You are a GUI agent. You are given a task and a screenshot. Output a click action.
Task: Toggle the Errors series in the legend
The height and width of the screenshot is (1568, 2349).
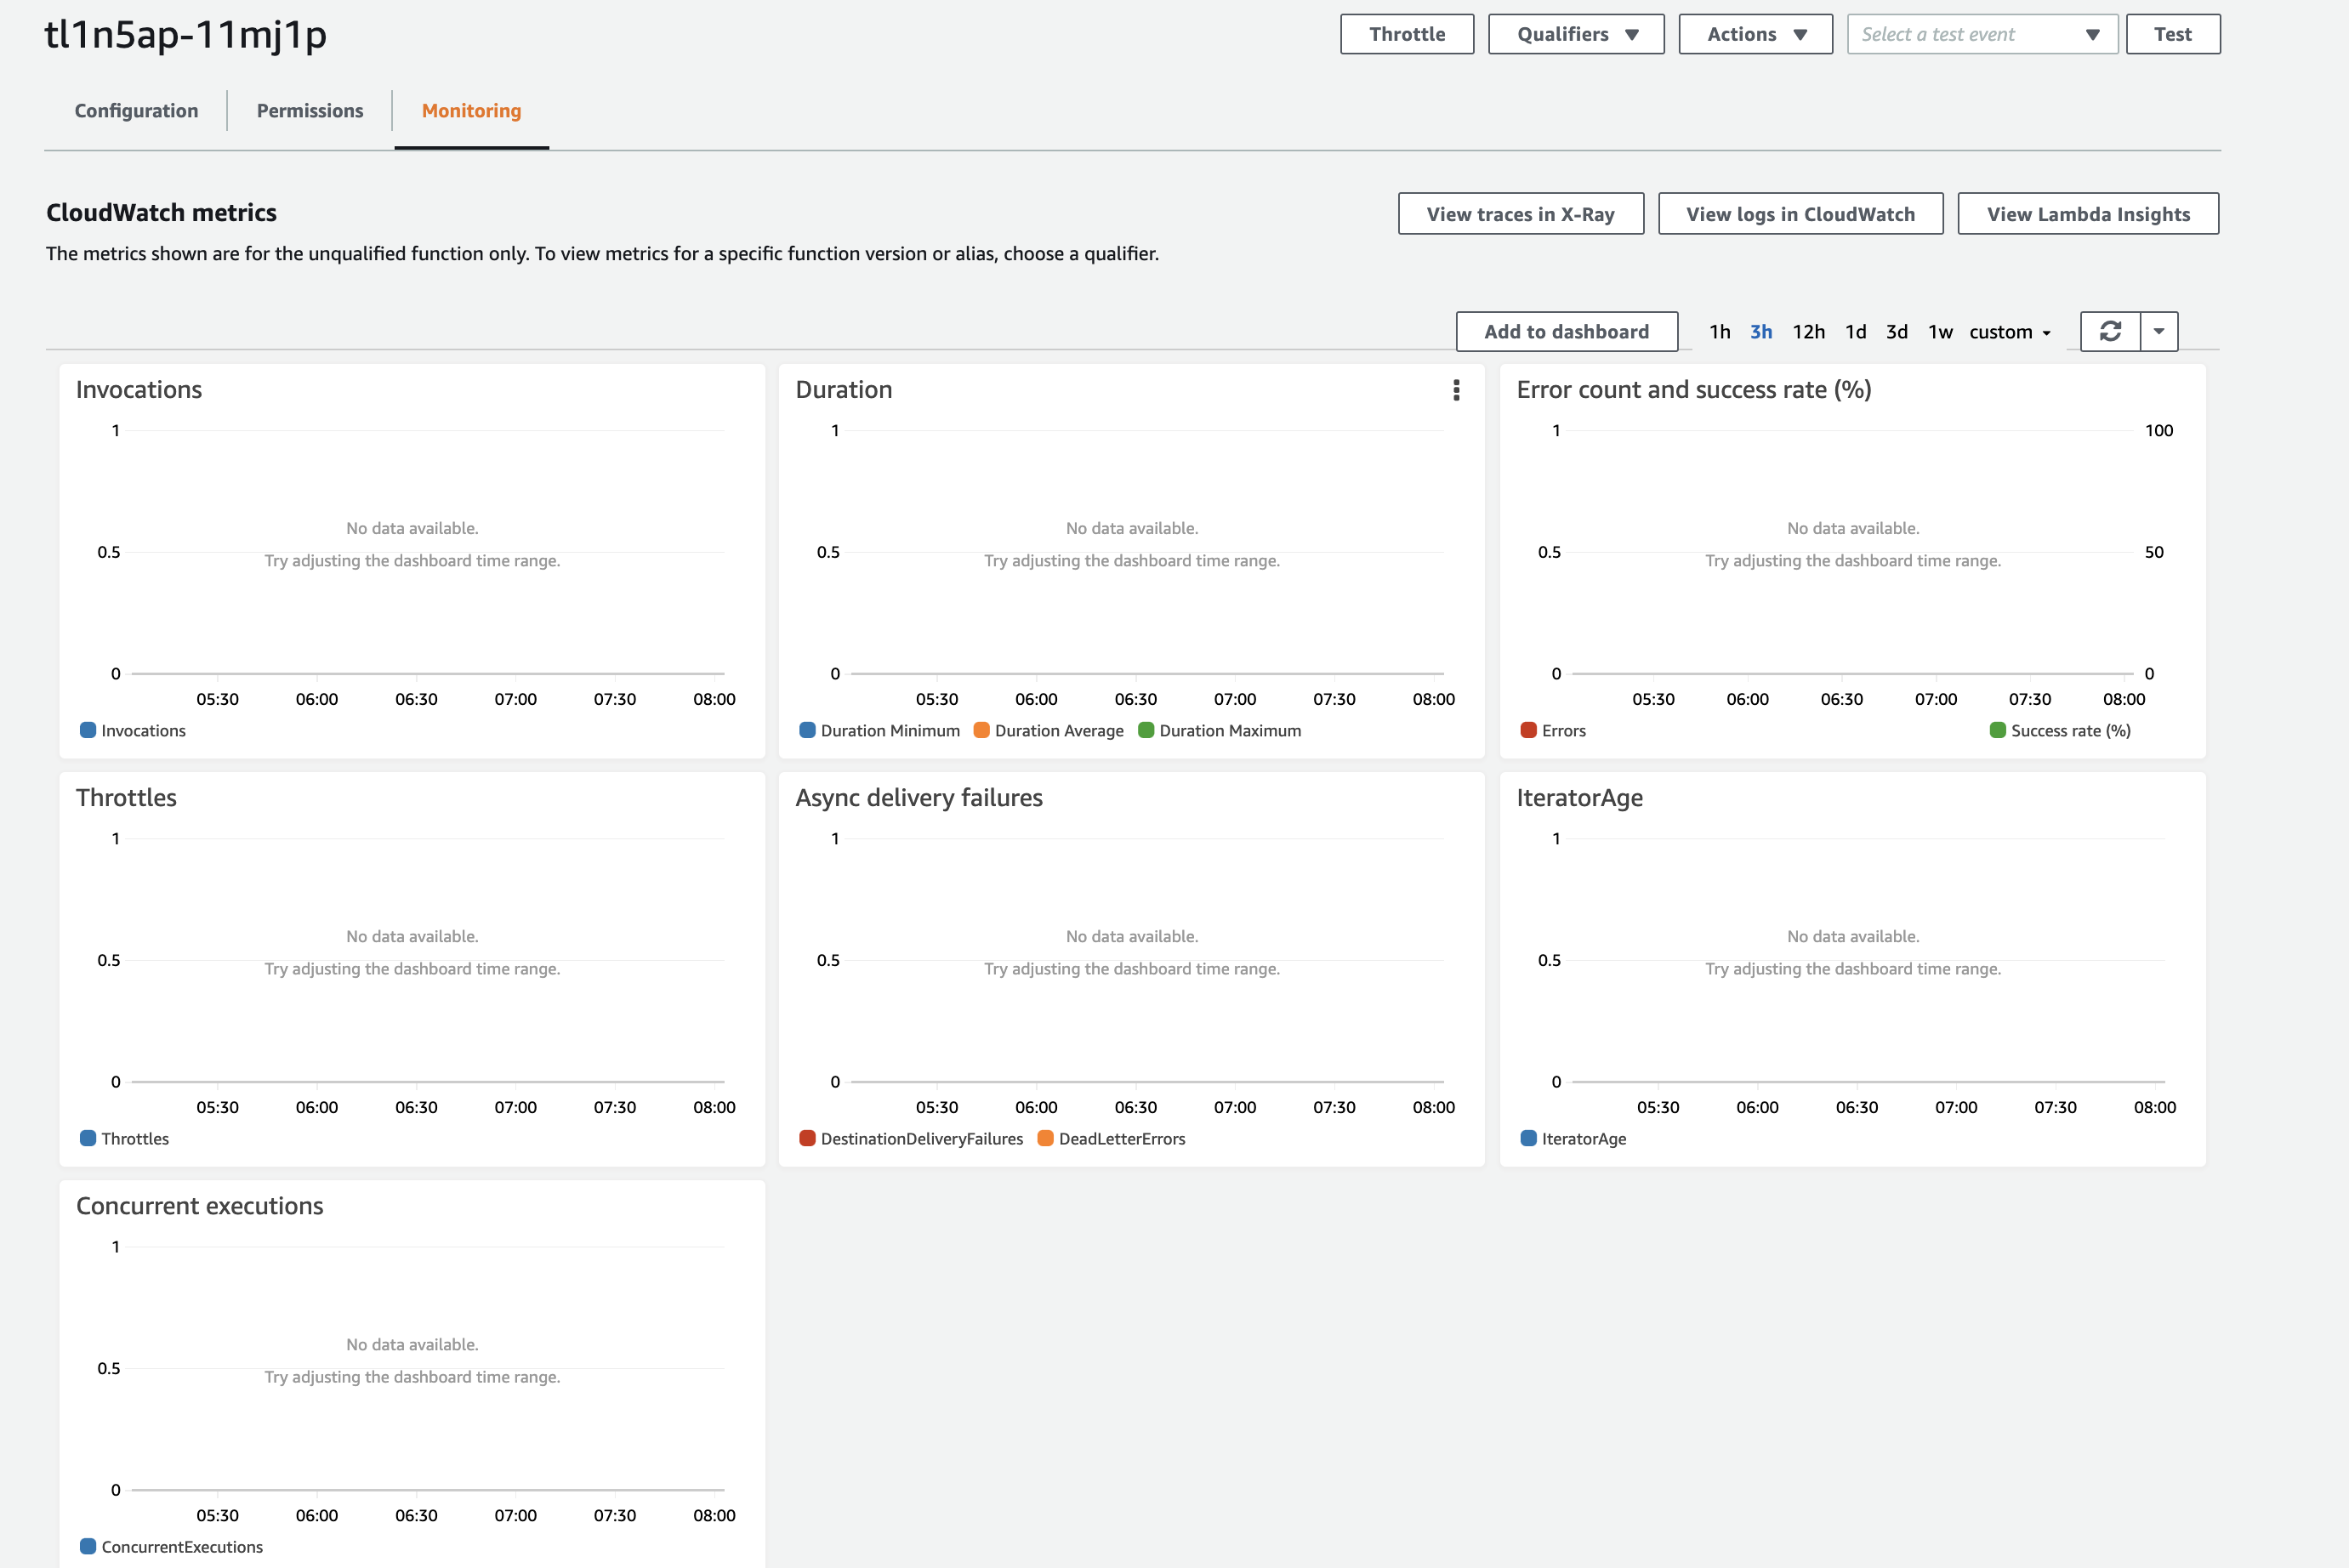pyautogui.click(x=1554, y=730)
